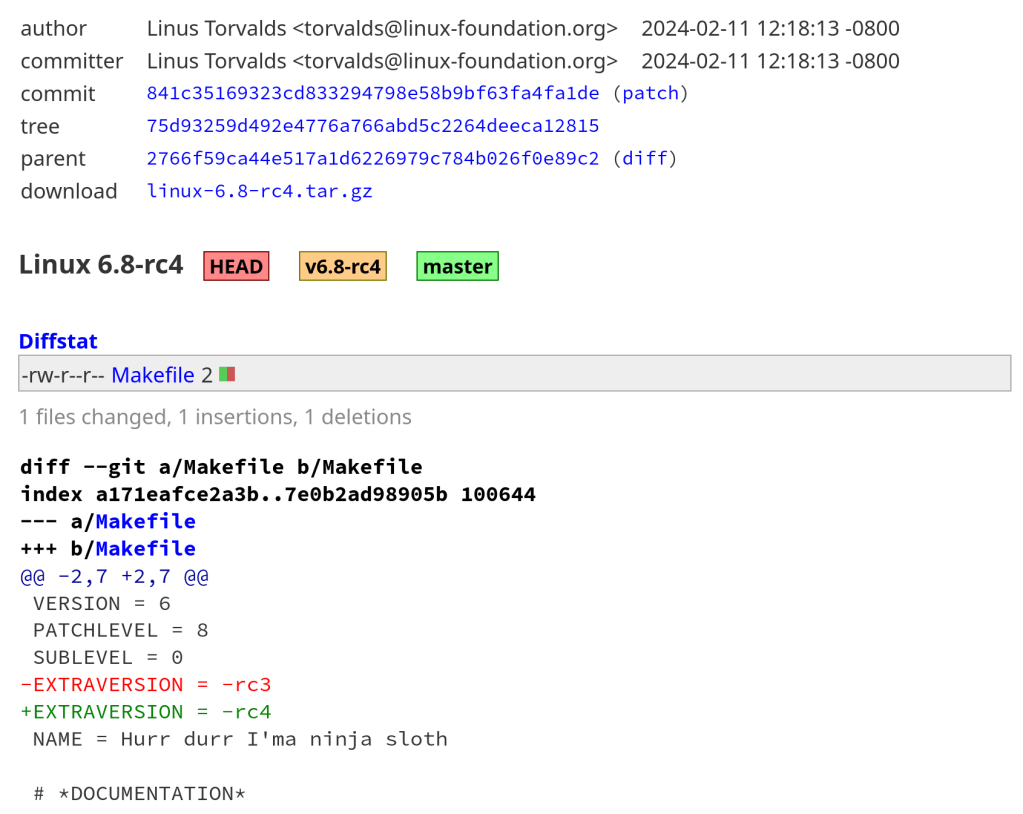Open tree hash 75d93259d492 link
1023x814 pixels.
pyautogui.click(x=372, y=126)
